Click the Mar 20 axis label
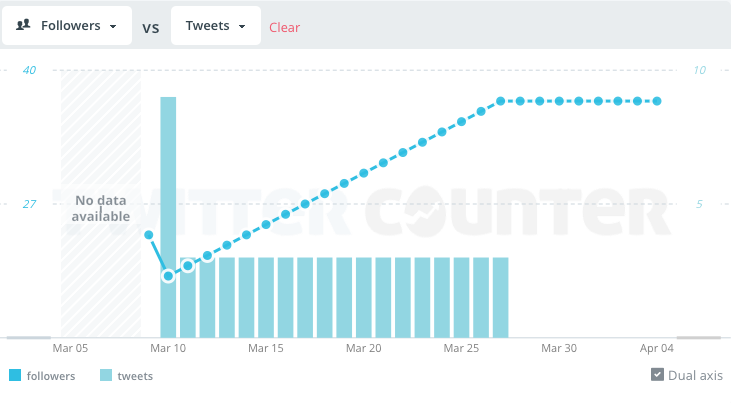731x403 pixels. [x=363, y=349]
